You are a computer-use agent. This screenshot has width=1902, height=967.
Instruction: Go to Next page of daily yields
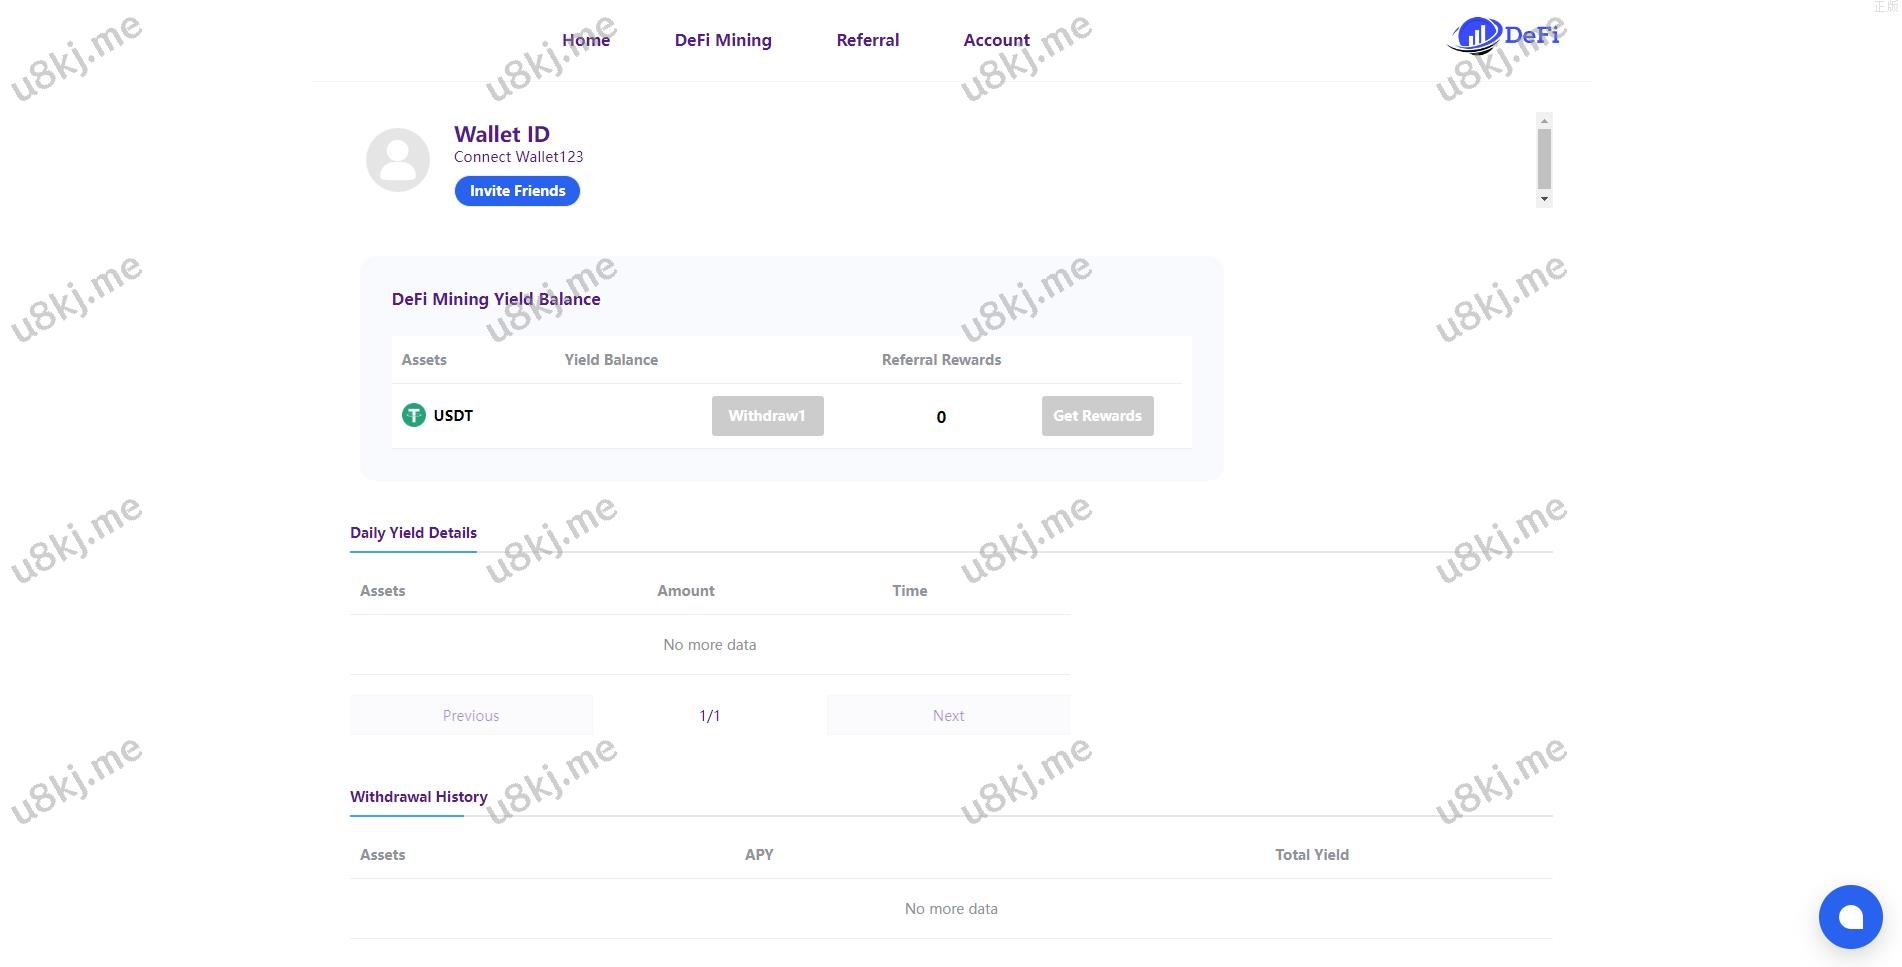coord(947,715)
